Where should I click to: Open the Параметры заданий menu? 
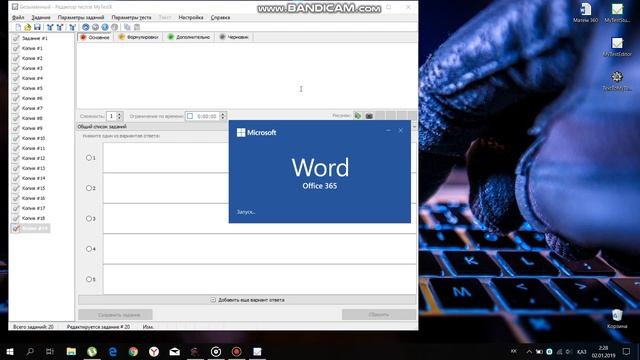tap(81, 18)
